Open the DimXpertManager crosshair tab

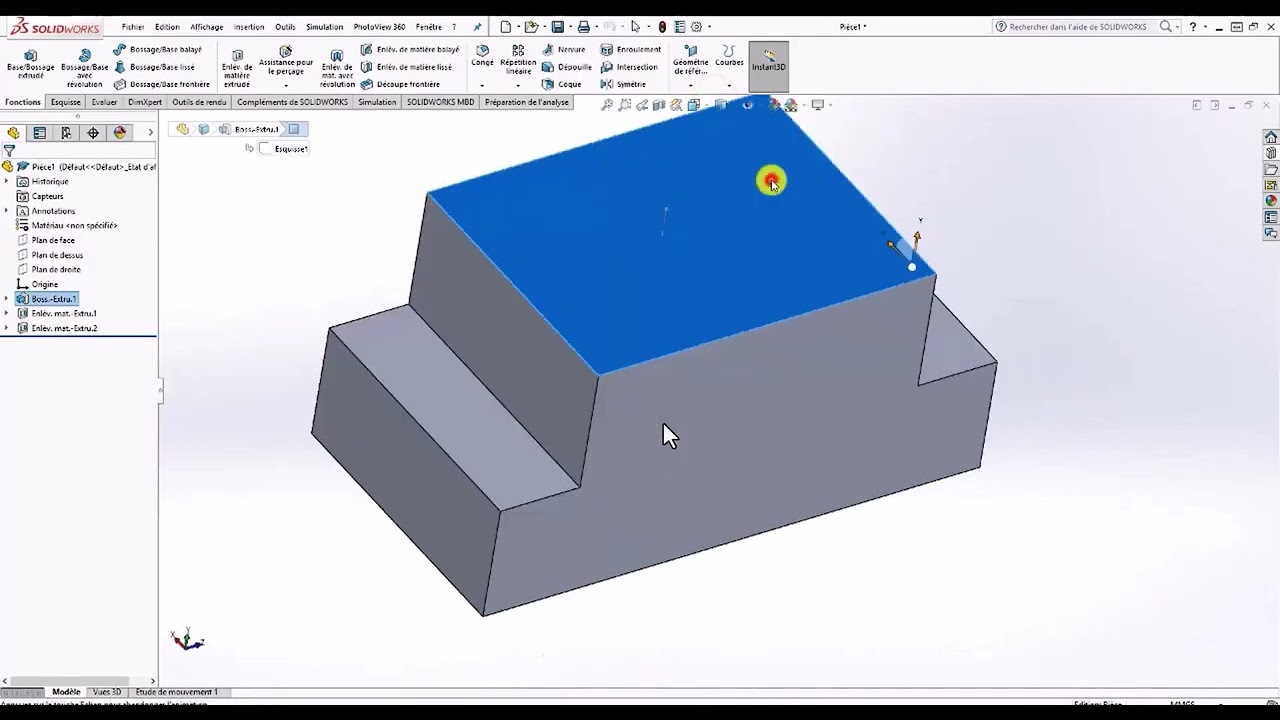pos(93,133)
